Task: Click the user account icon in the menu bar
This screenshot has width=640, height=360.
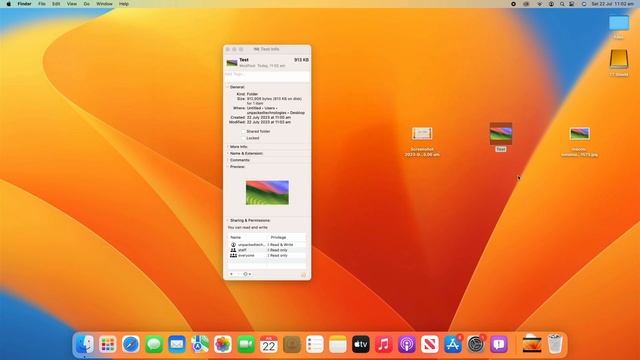Action: point(551,4)
